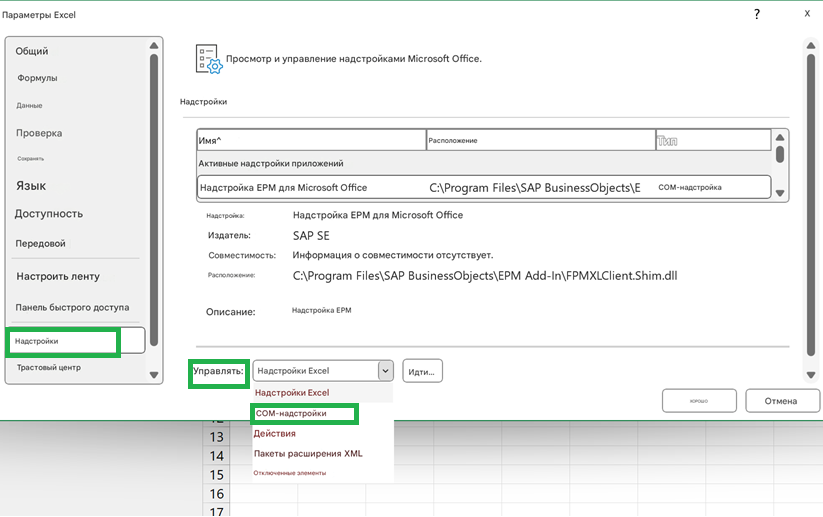Click the Активные надстройки приложений group header
This screenshot has width=823, height=517.
click(271, 163)
